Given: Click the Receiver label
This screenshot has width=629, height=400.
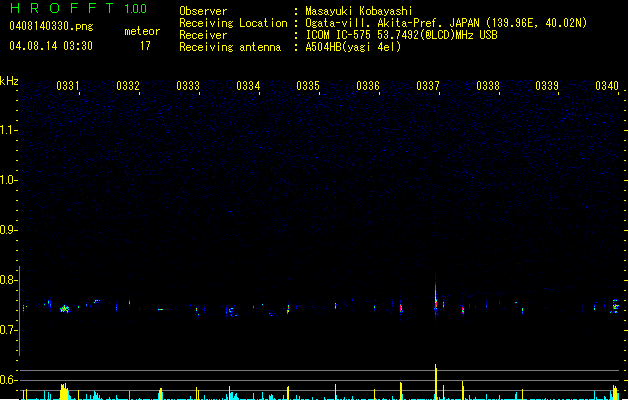Looking at the screenshot, I should (203, 35).
